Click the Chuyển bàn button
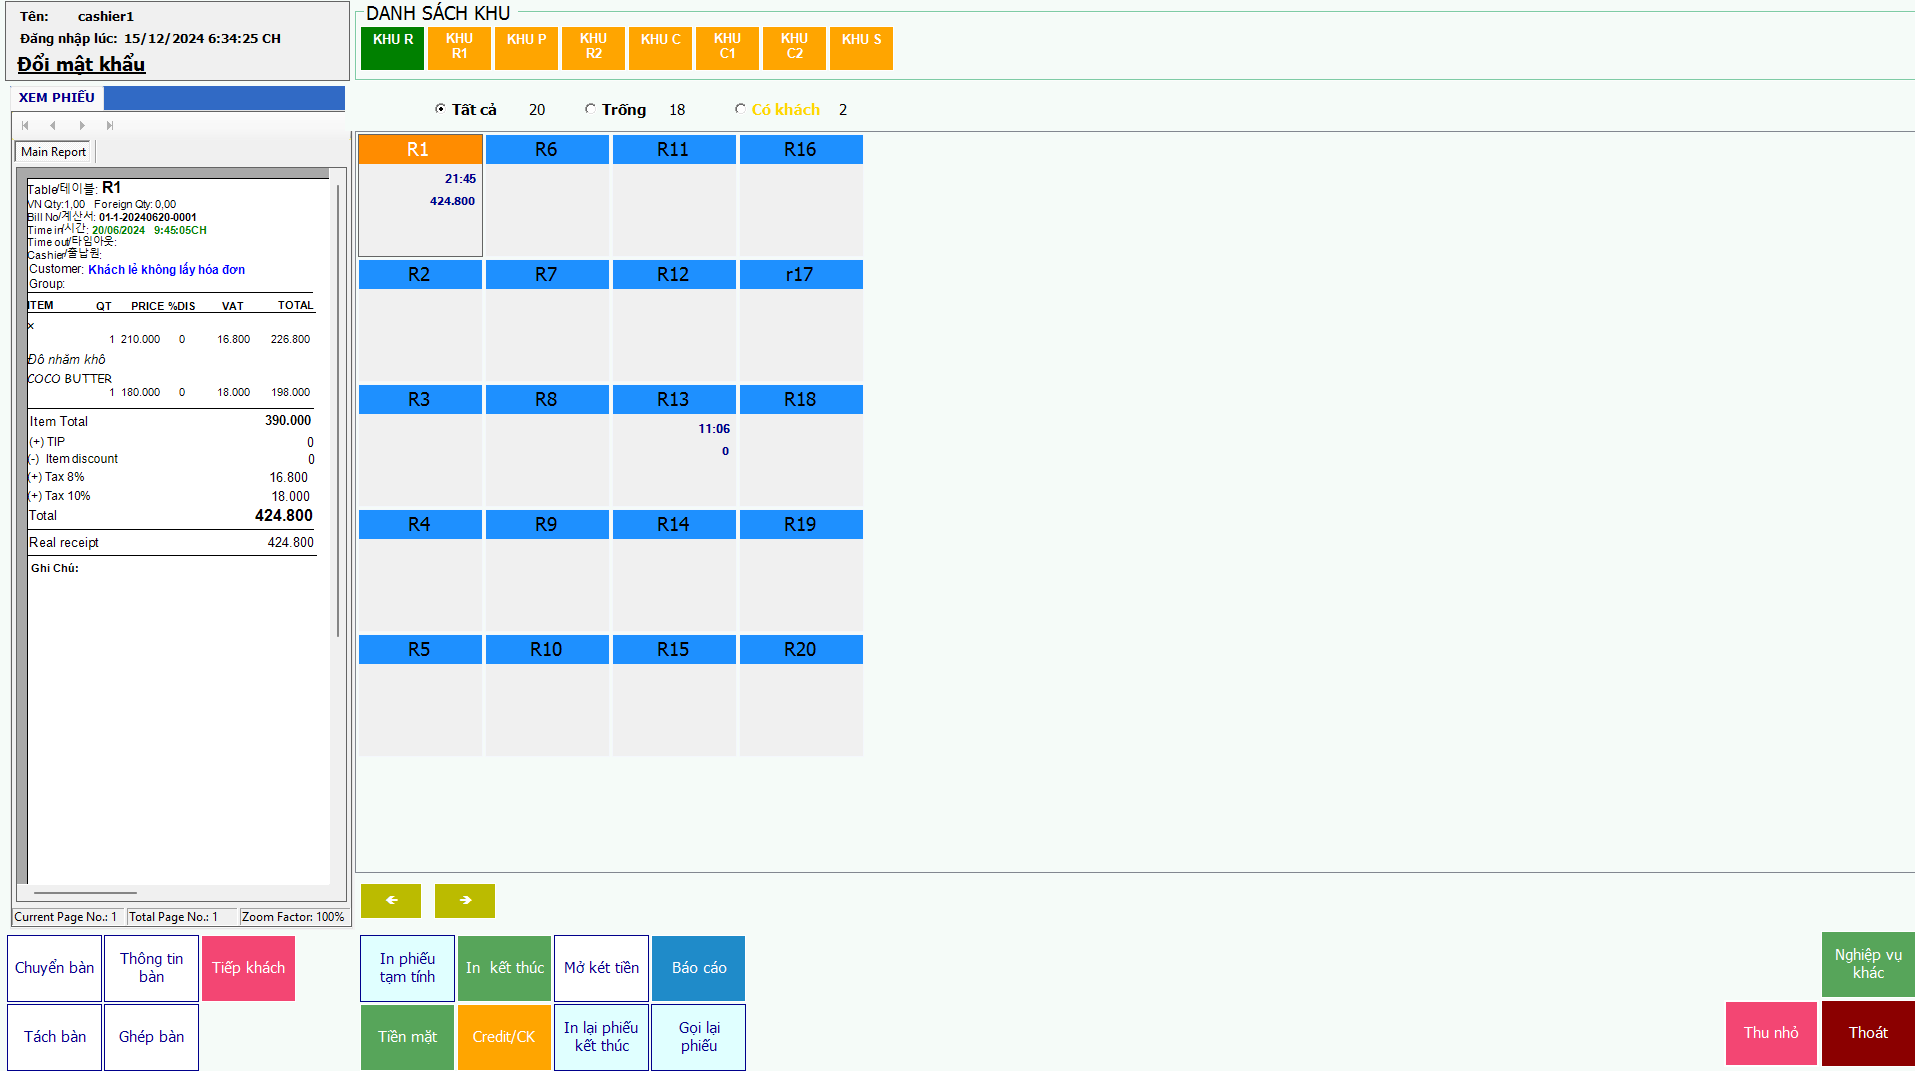This screenshot has height=1071, width=1915. (54, 968)
